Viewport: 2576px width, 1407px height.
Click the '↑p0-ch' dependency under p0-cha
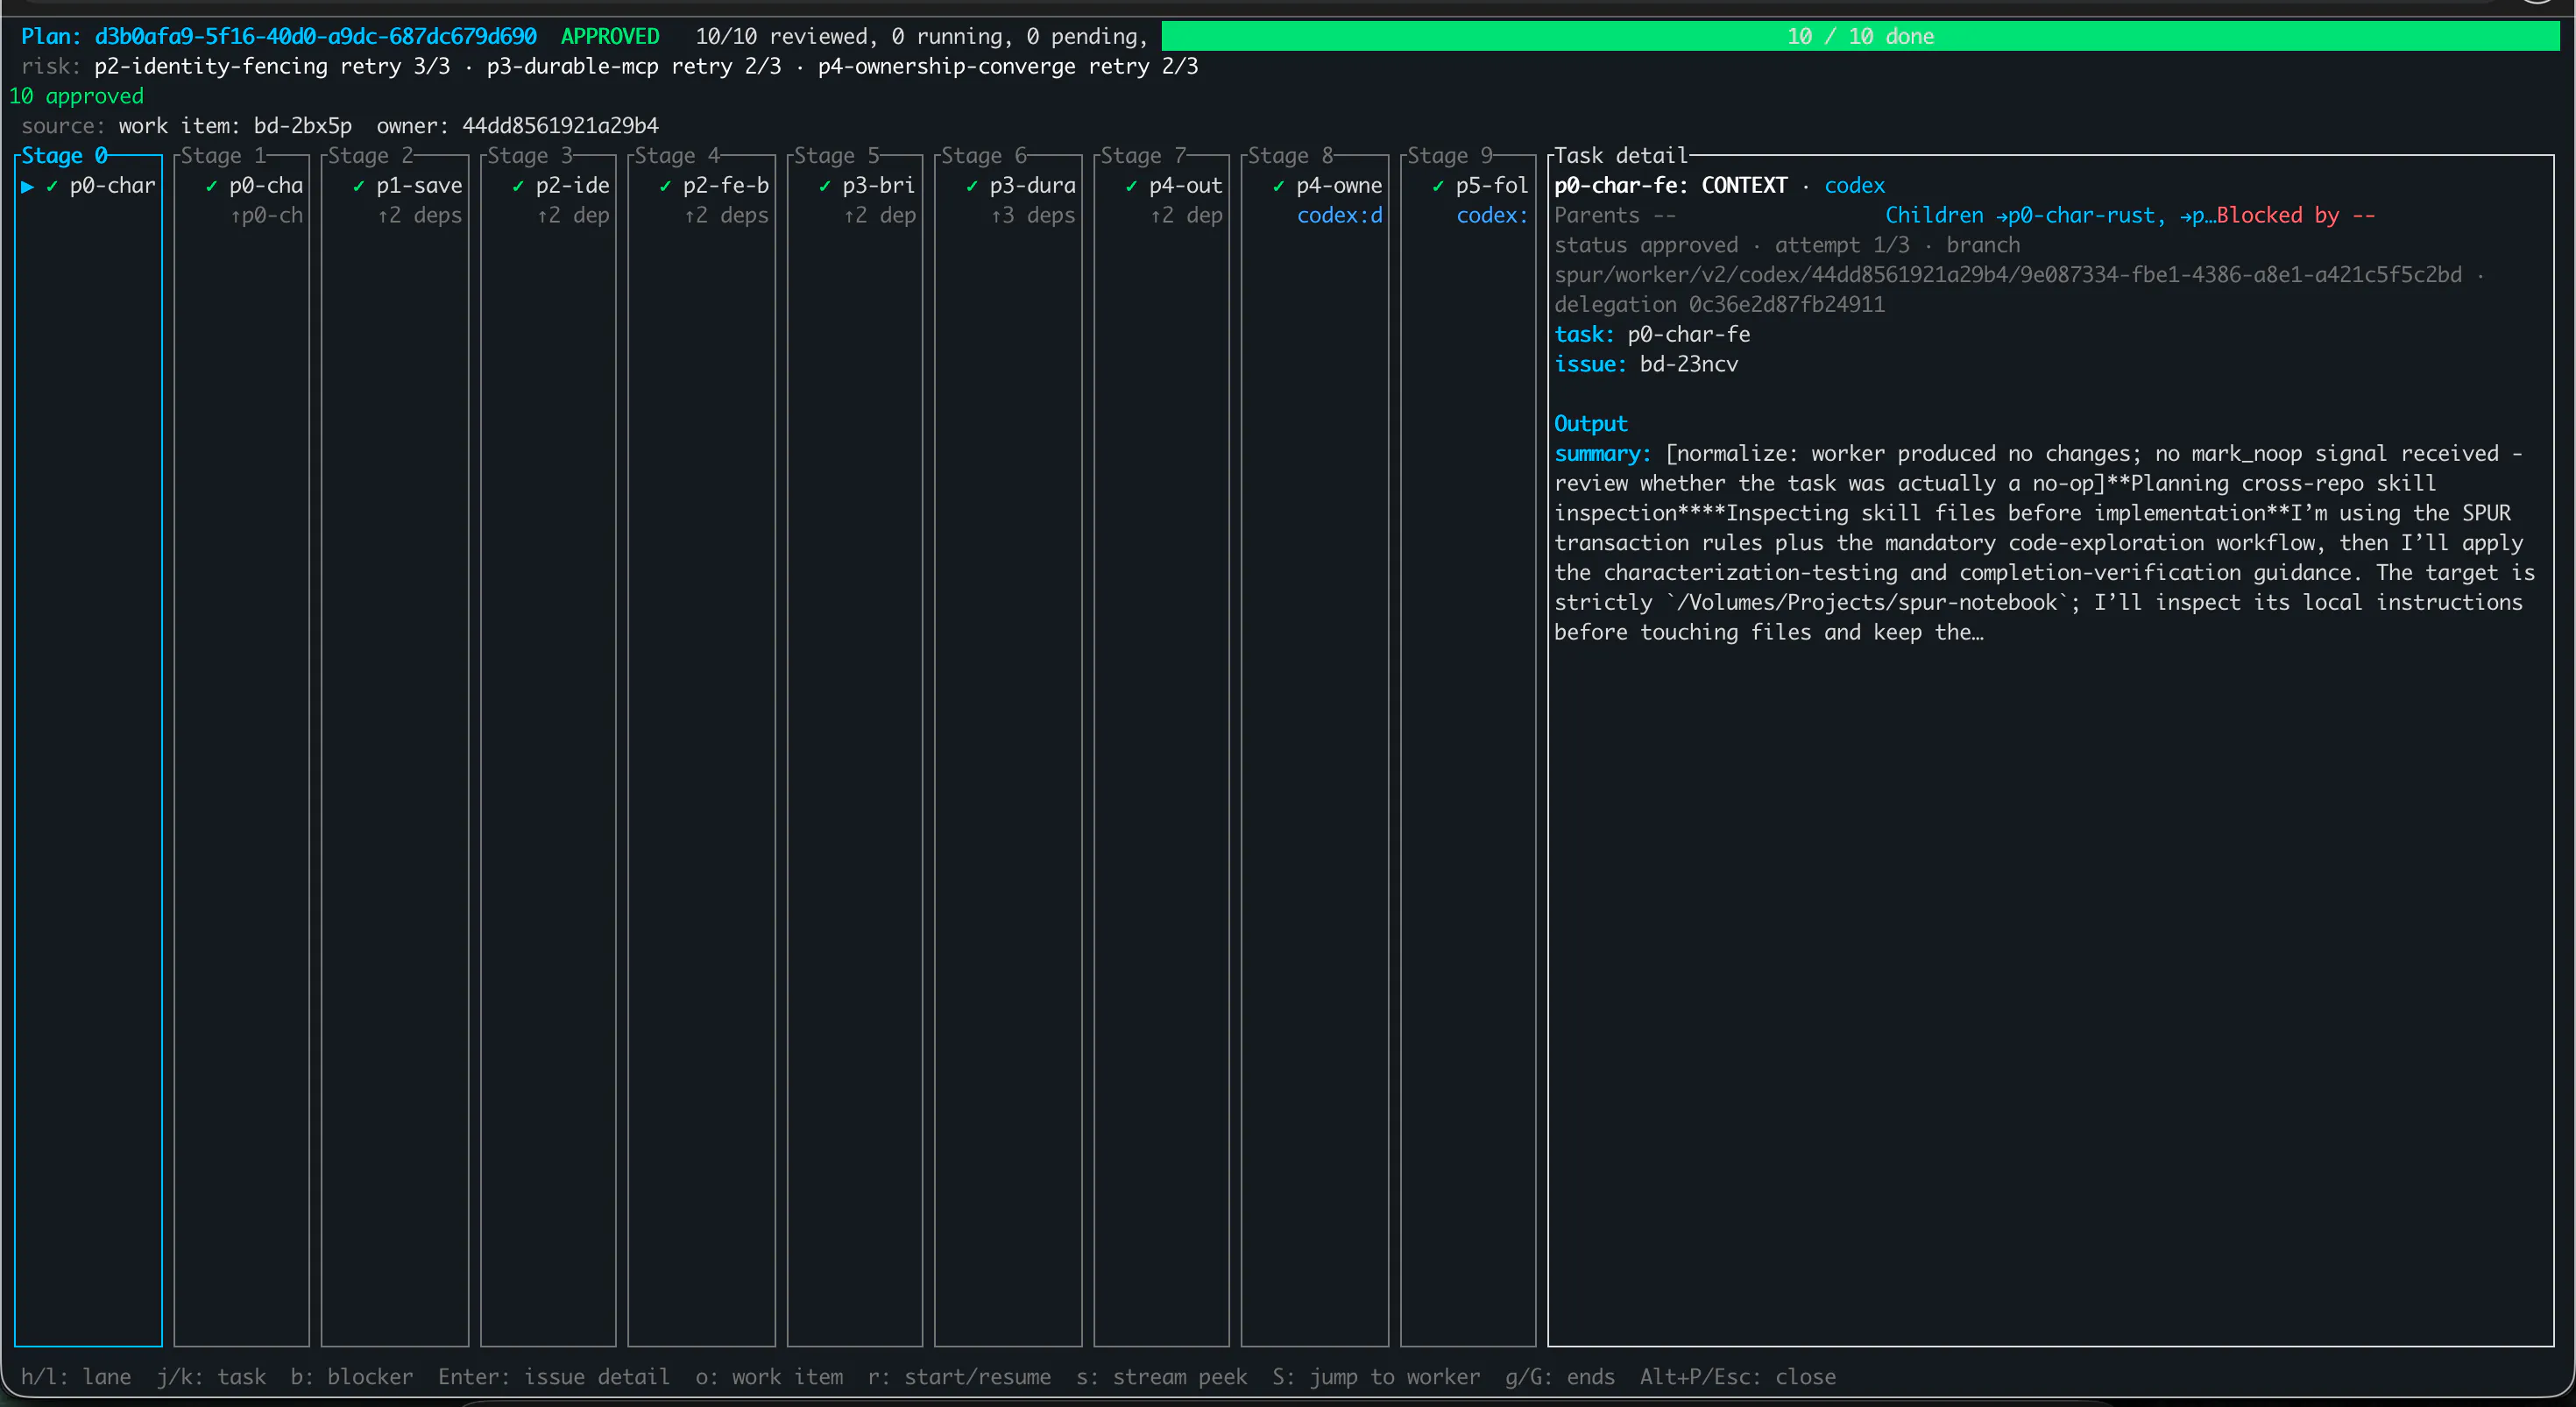[x=266, y=216]
